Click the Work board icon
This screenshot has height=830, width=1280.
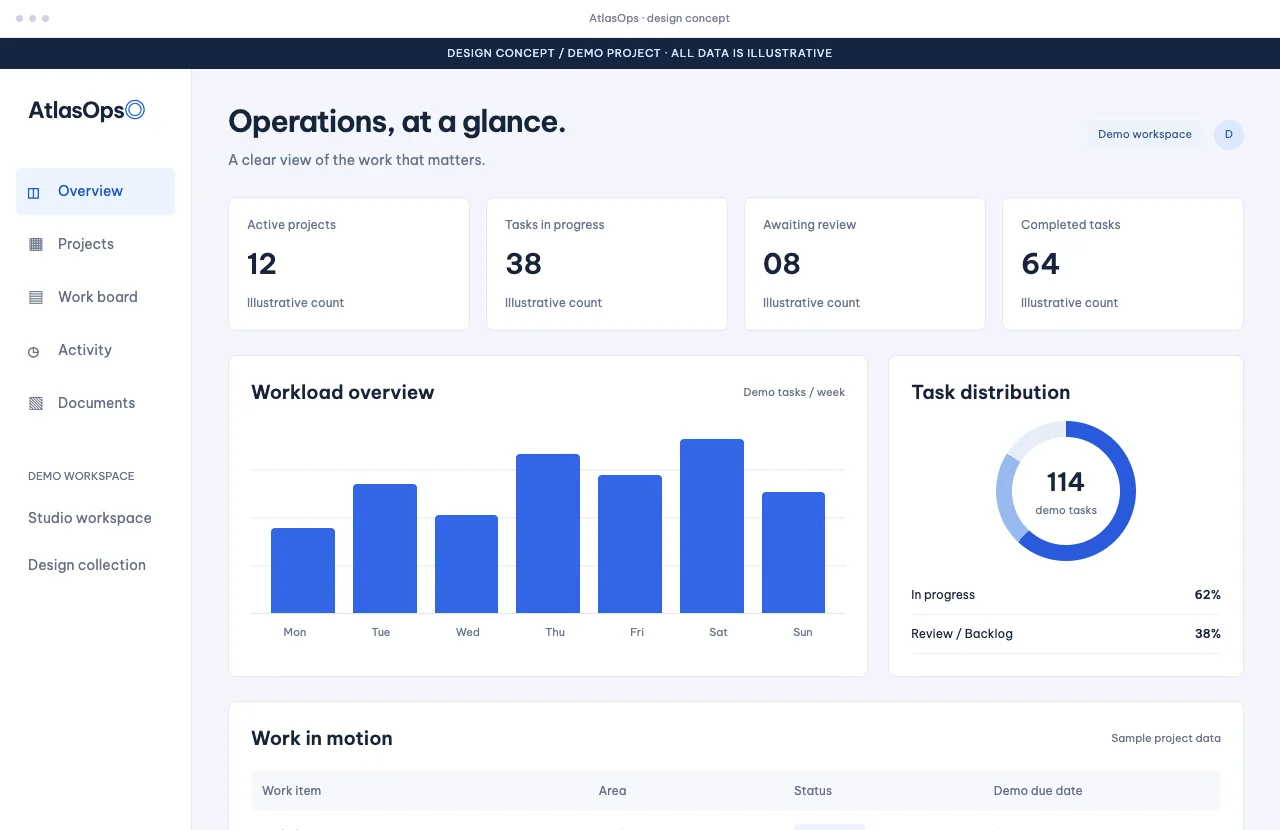36,297
